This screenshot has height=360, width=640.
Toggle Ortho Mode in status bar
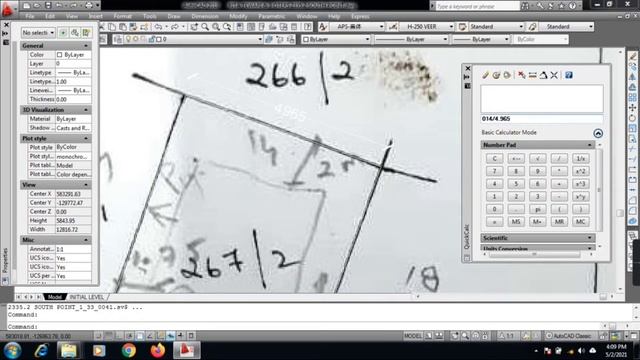119,336
